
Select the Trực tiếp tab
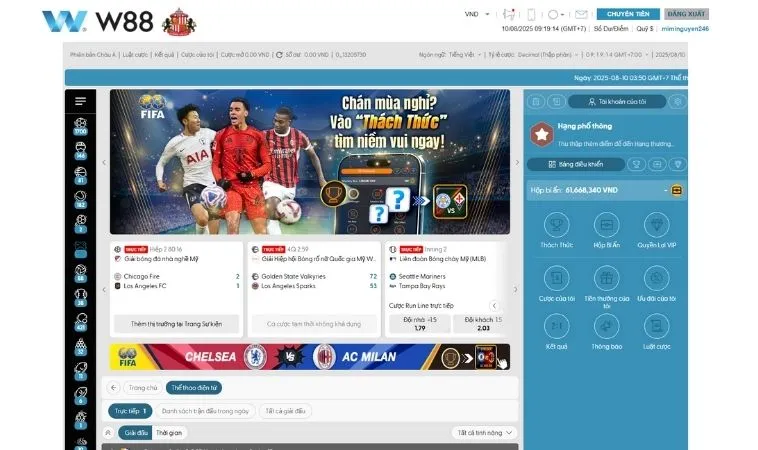pyautogui.click(x=130, y=411)
